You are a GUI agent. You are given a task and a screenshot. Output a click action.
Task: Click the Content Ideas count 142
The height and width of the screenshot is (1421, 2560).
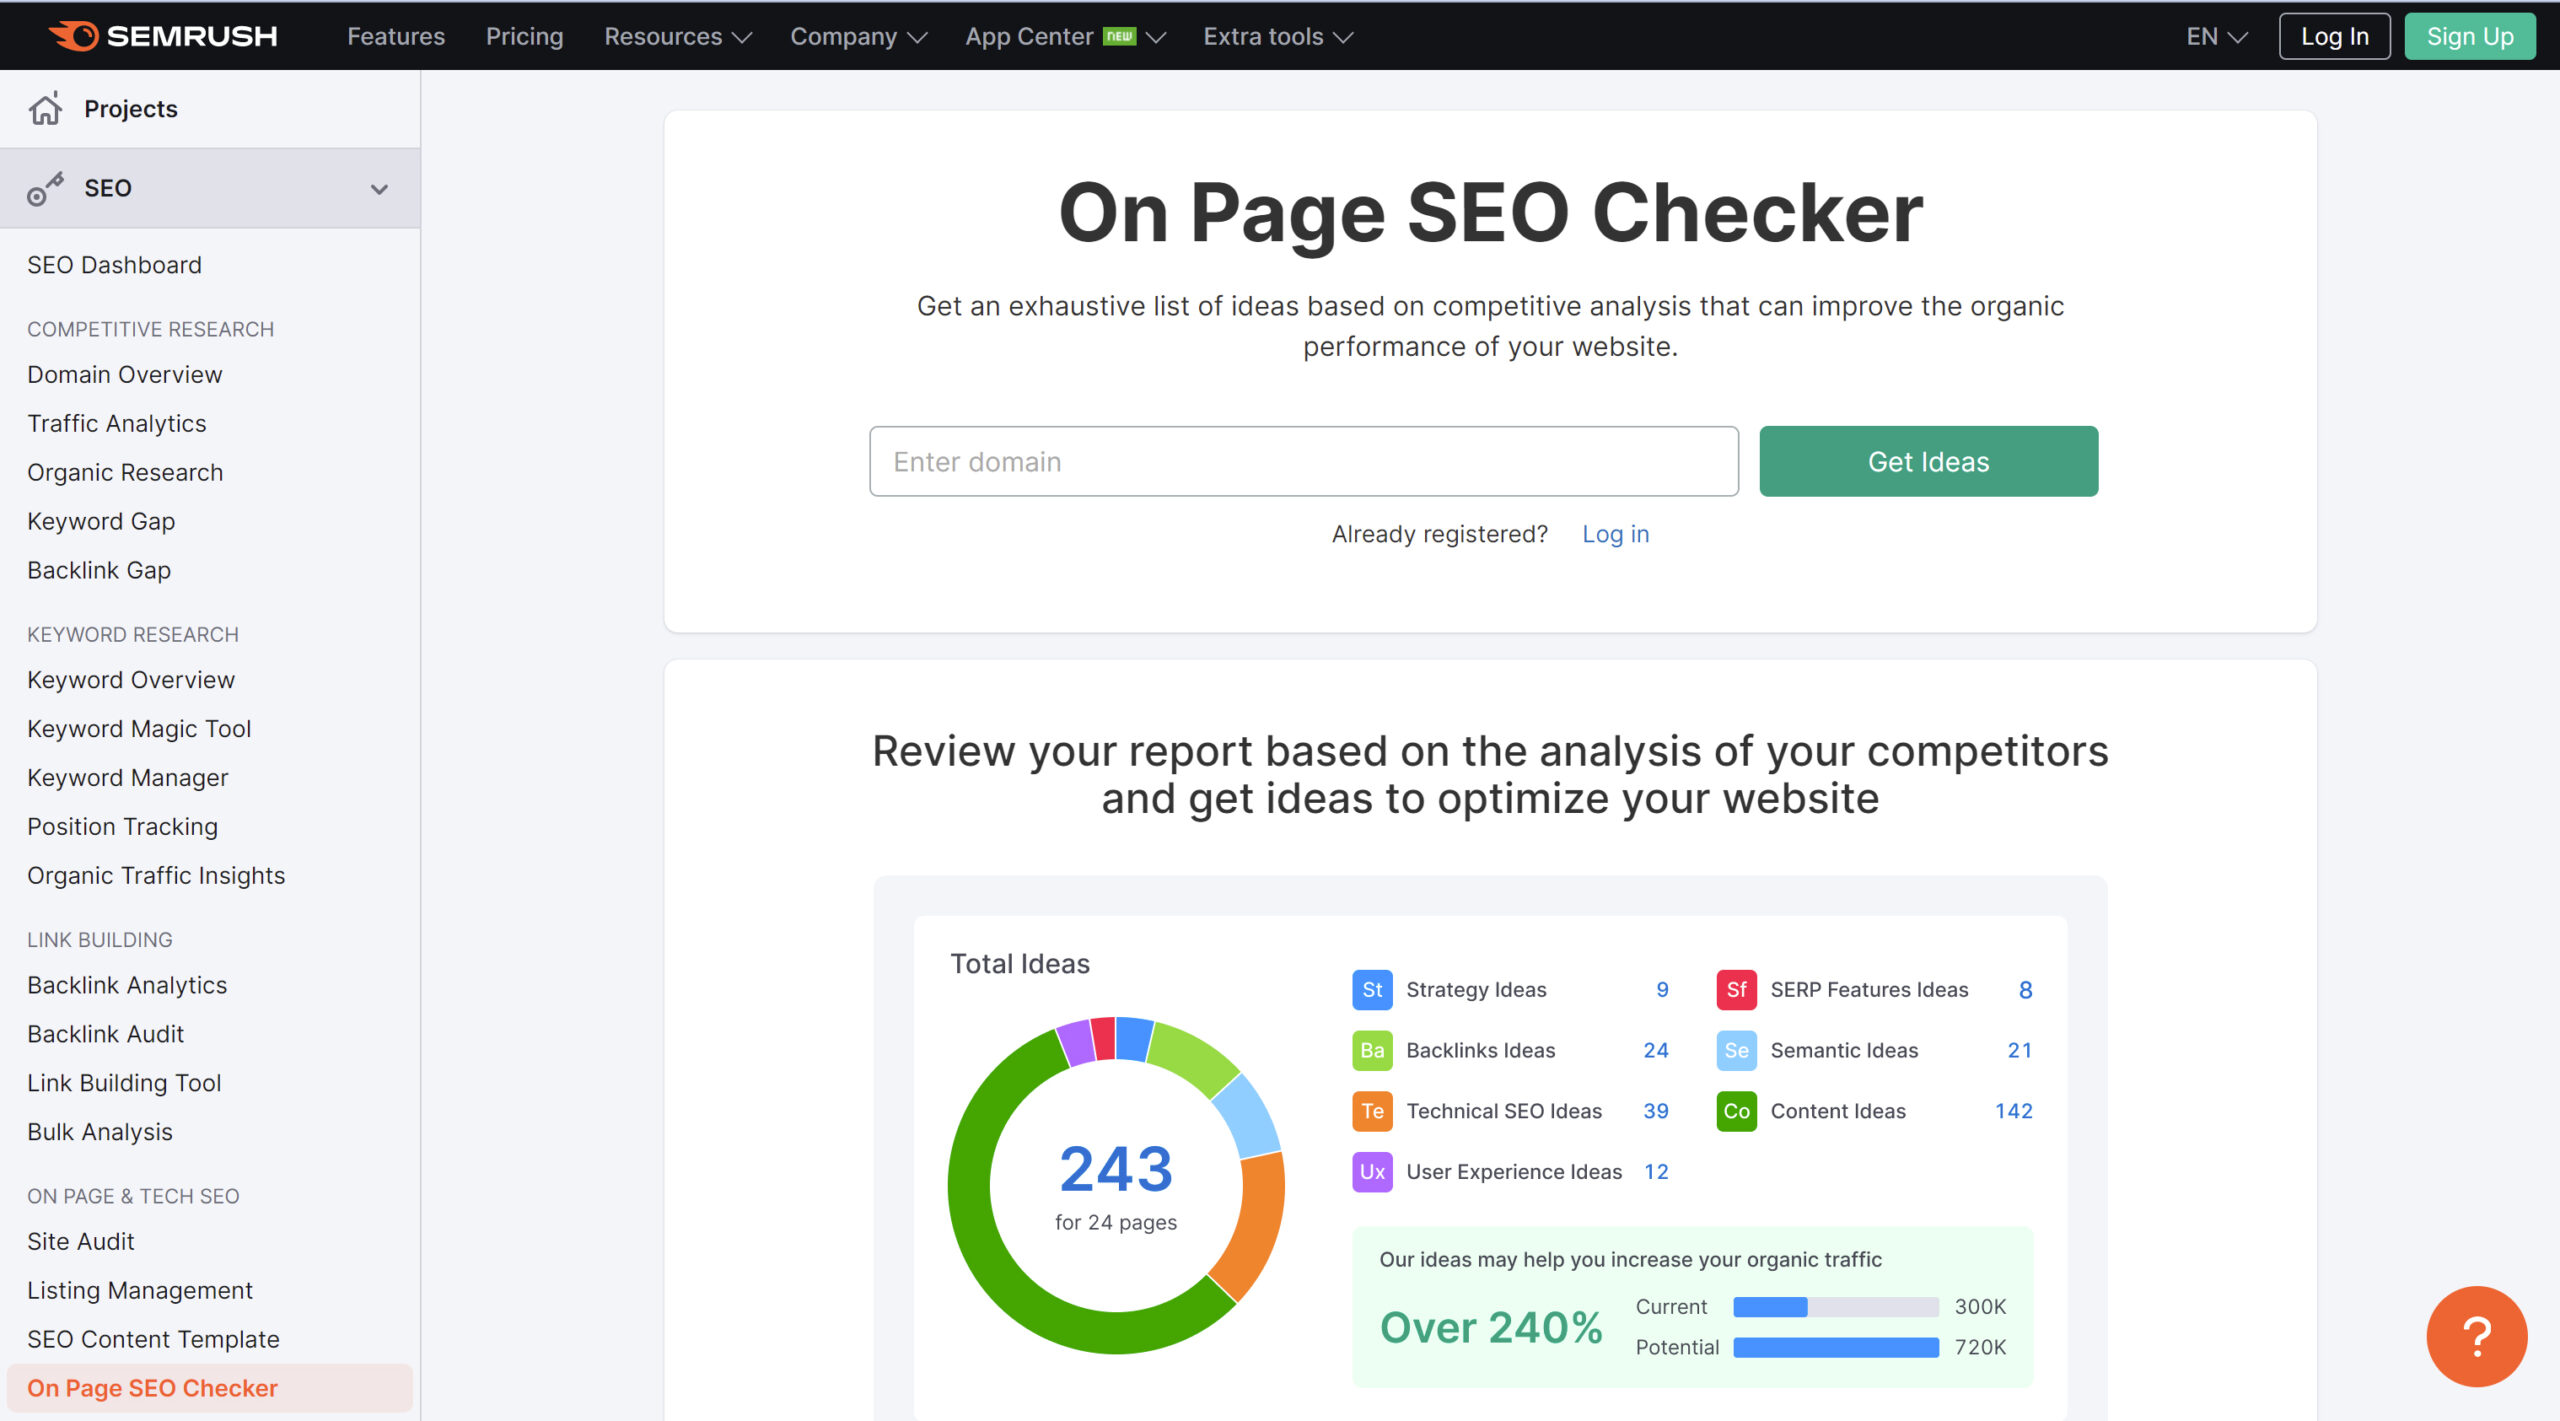coord(2013,1111)
